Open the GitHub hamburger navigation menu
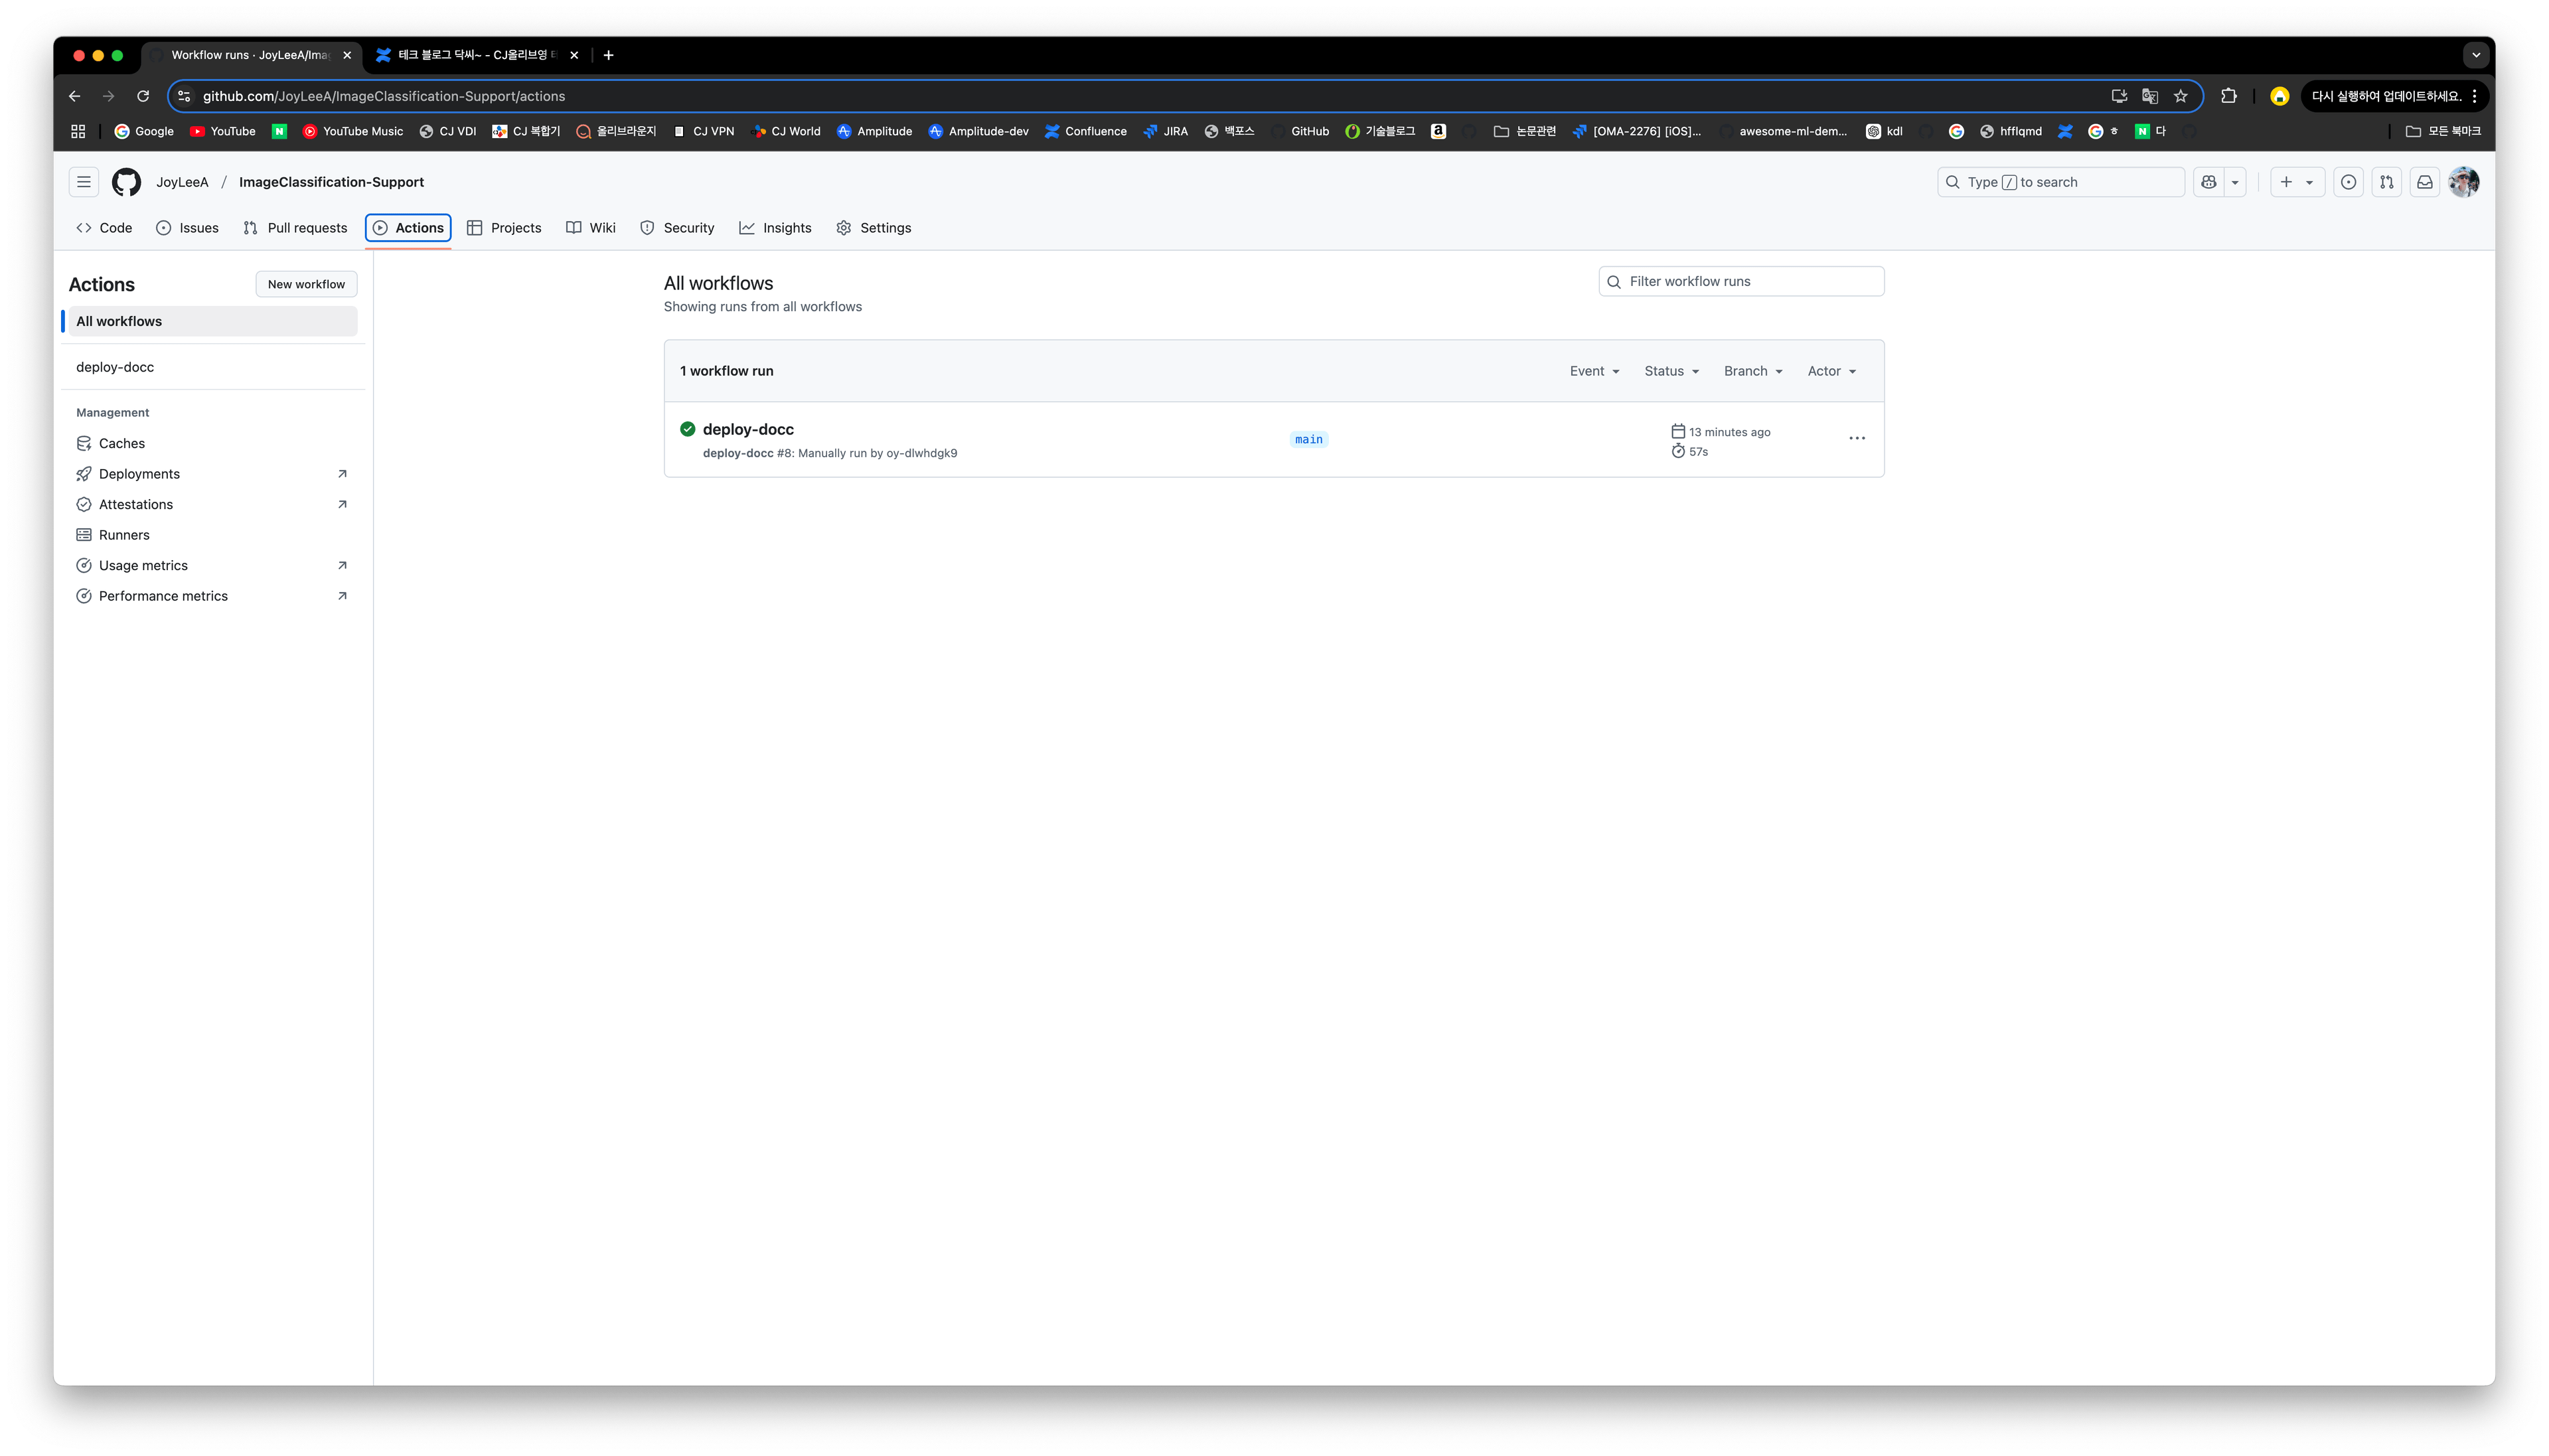This screenshot has height=1456, width=2549. [84, 182]
